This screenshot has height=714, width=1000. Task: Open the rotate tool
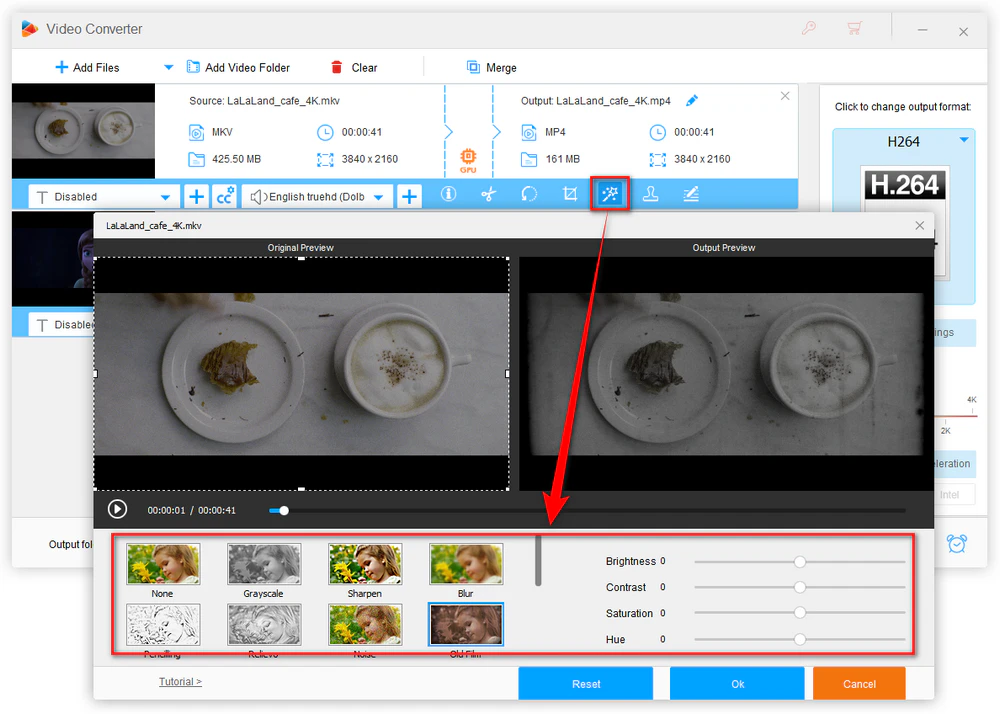tap(529, 194)
